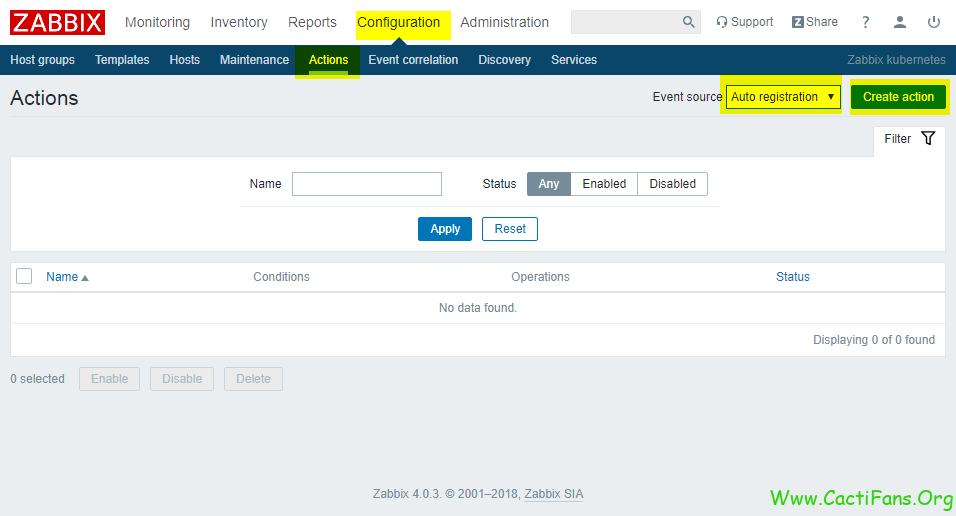Go to Discovery submenu

[504, 60]
